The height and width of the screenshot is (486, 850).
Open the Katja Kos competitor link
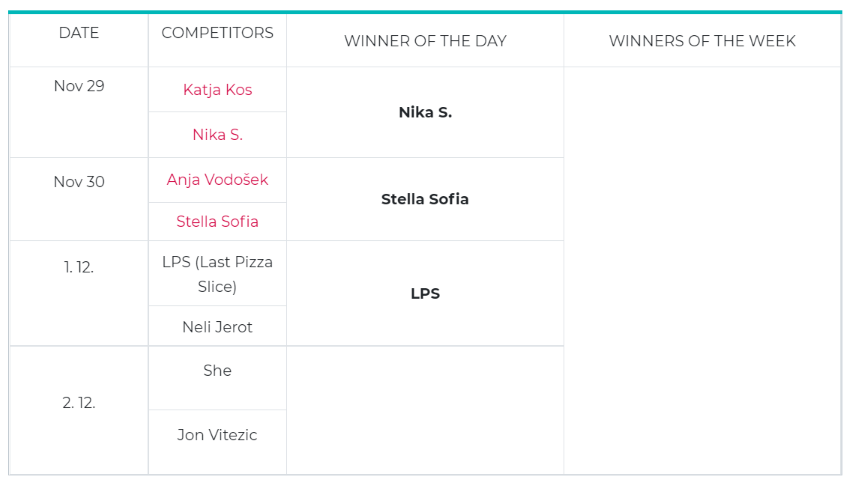tap(217, 89)
